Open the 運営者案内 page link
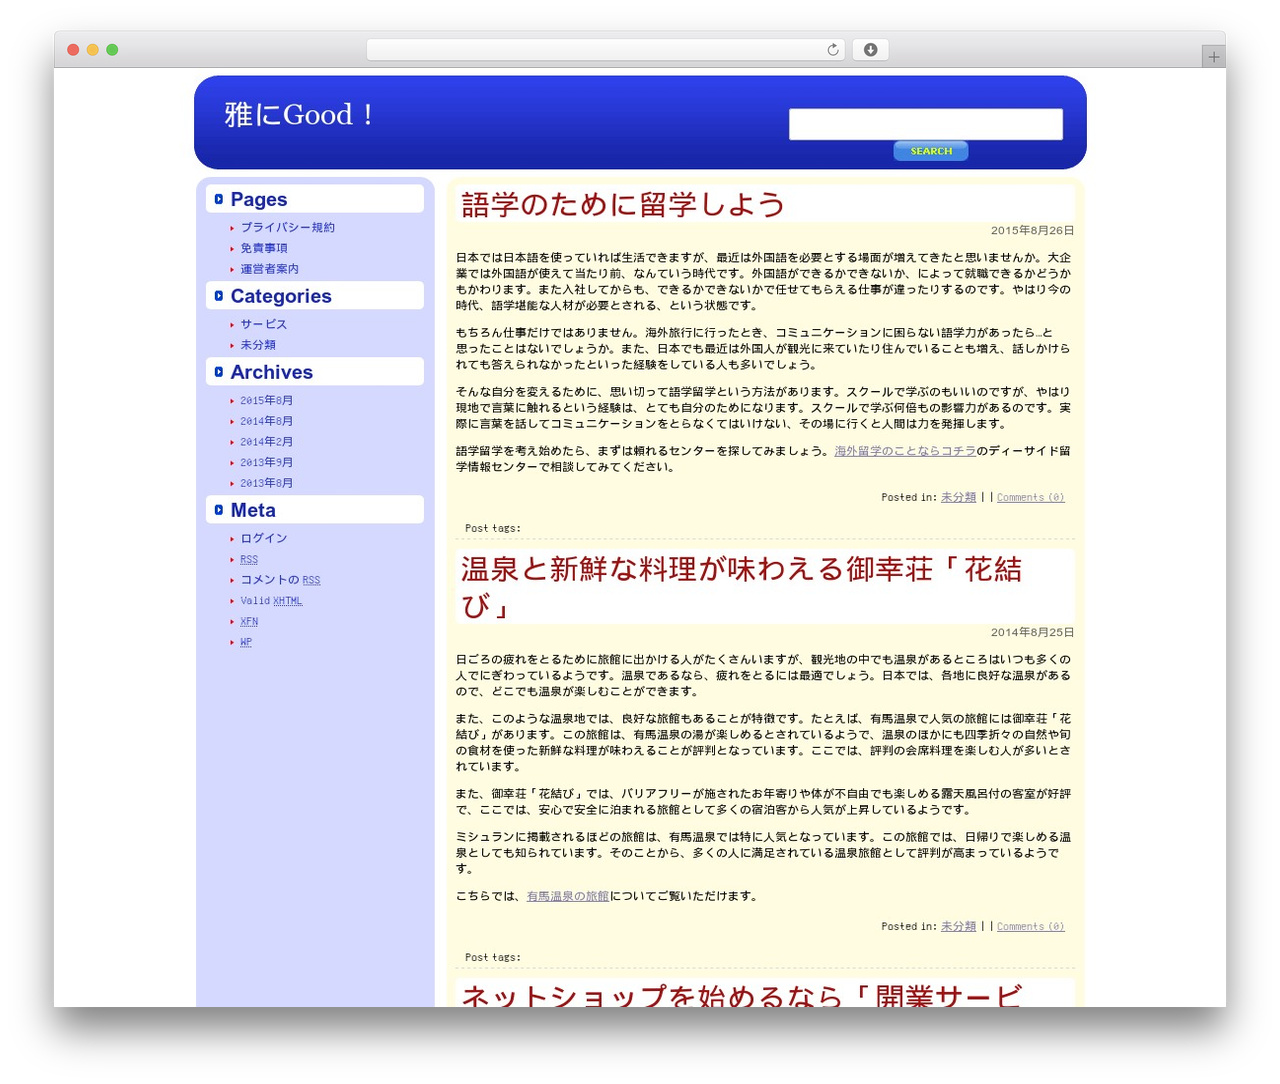Screen dimensions: 1280x1084 pyautogui.click(x=269, y=269)
